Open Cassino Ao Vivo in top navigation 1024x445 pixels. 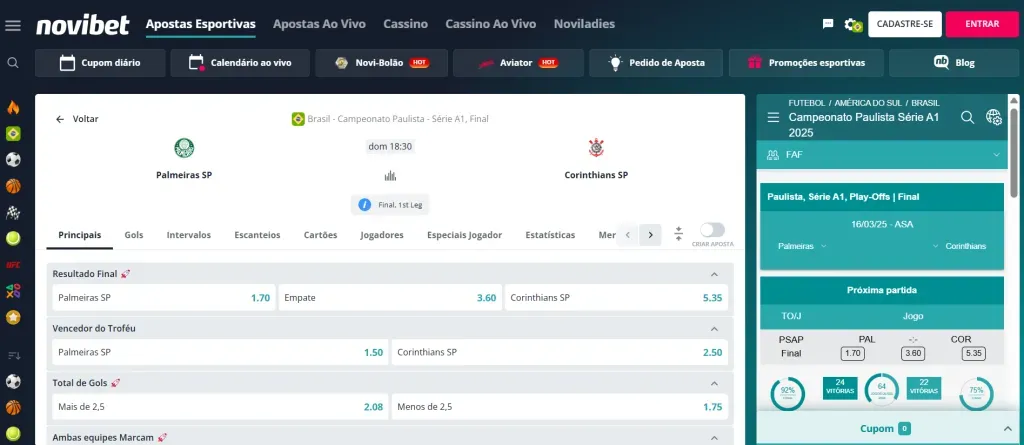[x=491, y=24]
